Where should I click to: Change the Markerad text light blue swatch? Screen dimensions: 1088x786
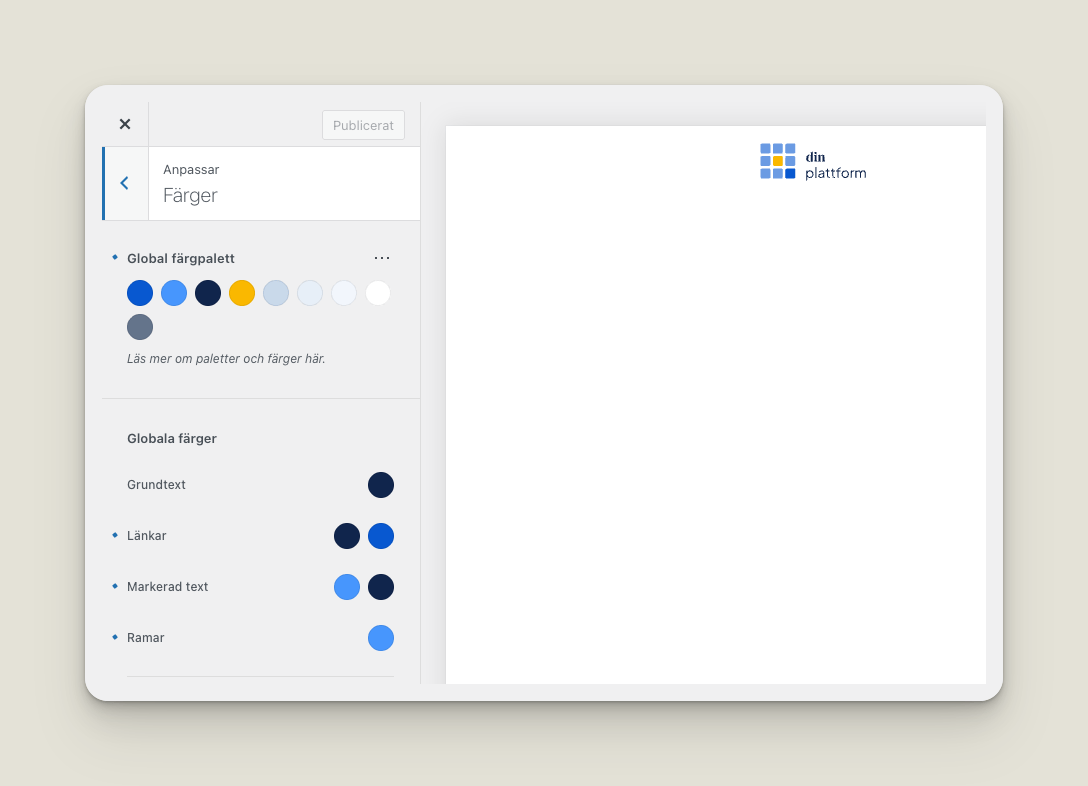pos(347,587)
